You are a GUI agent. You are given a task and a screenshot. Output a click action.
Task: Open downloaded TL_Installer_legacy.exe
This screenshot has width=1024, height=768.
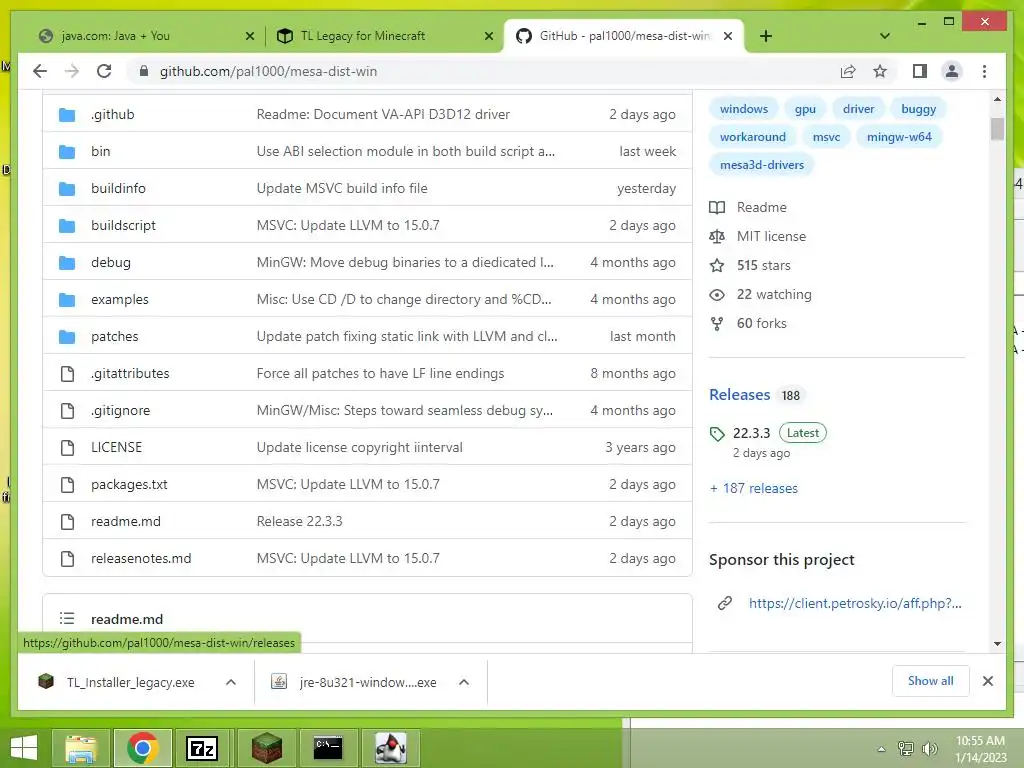tap(131, 682)
